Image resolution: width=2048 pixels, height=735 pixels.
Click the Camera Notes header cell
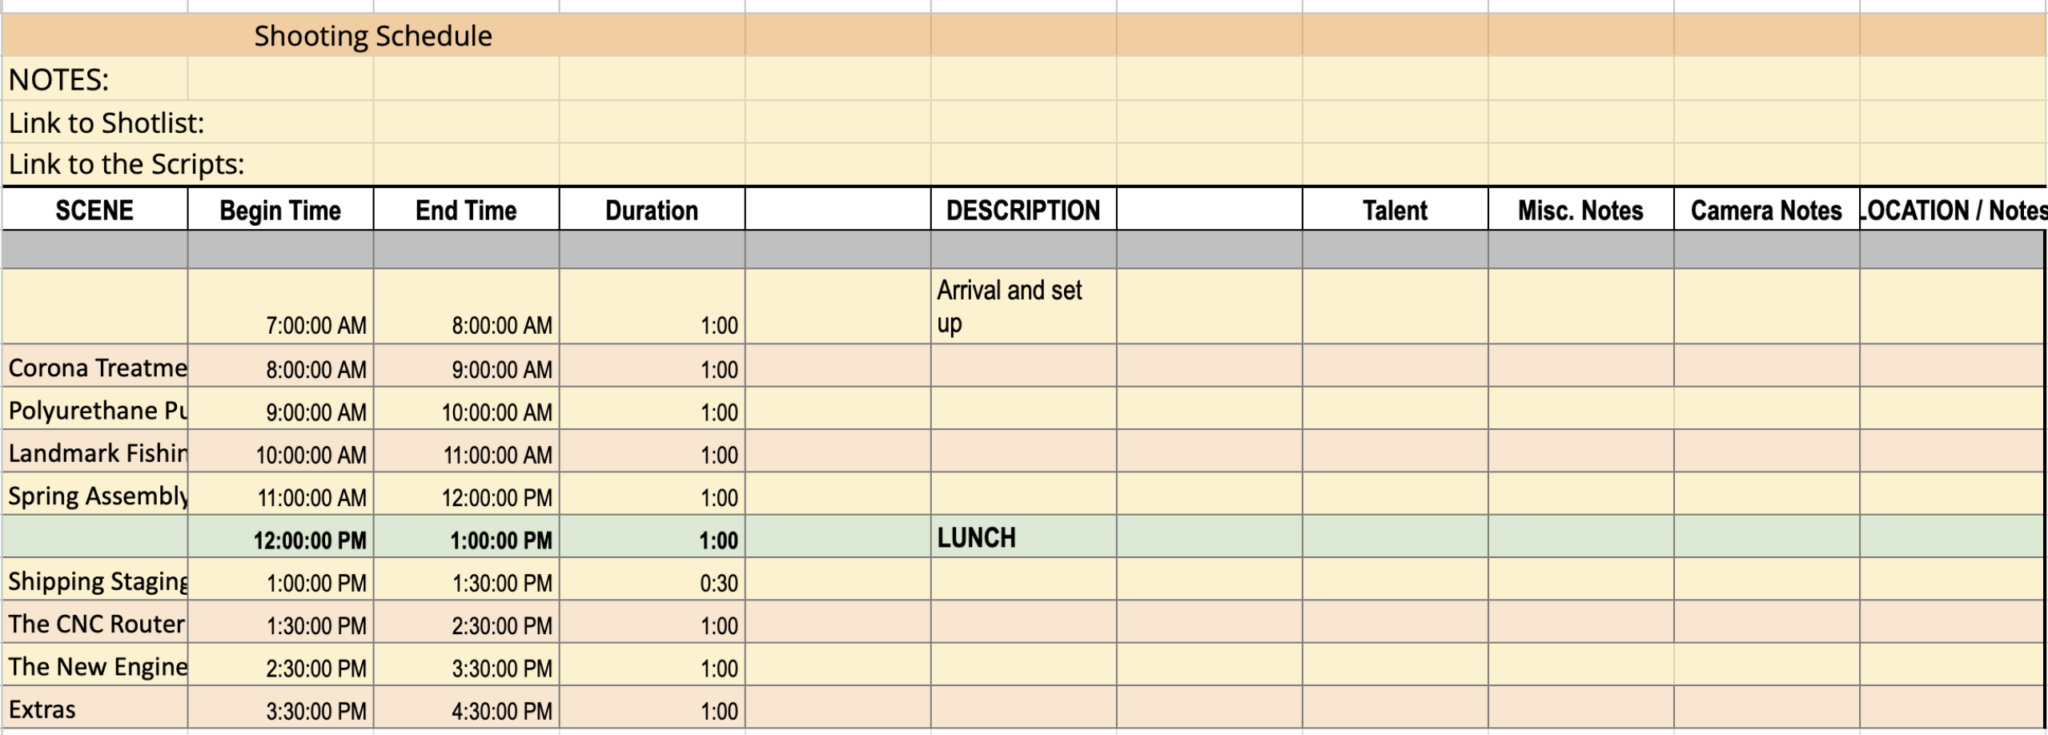pyautogui.click(x=1766, y=211)
